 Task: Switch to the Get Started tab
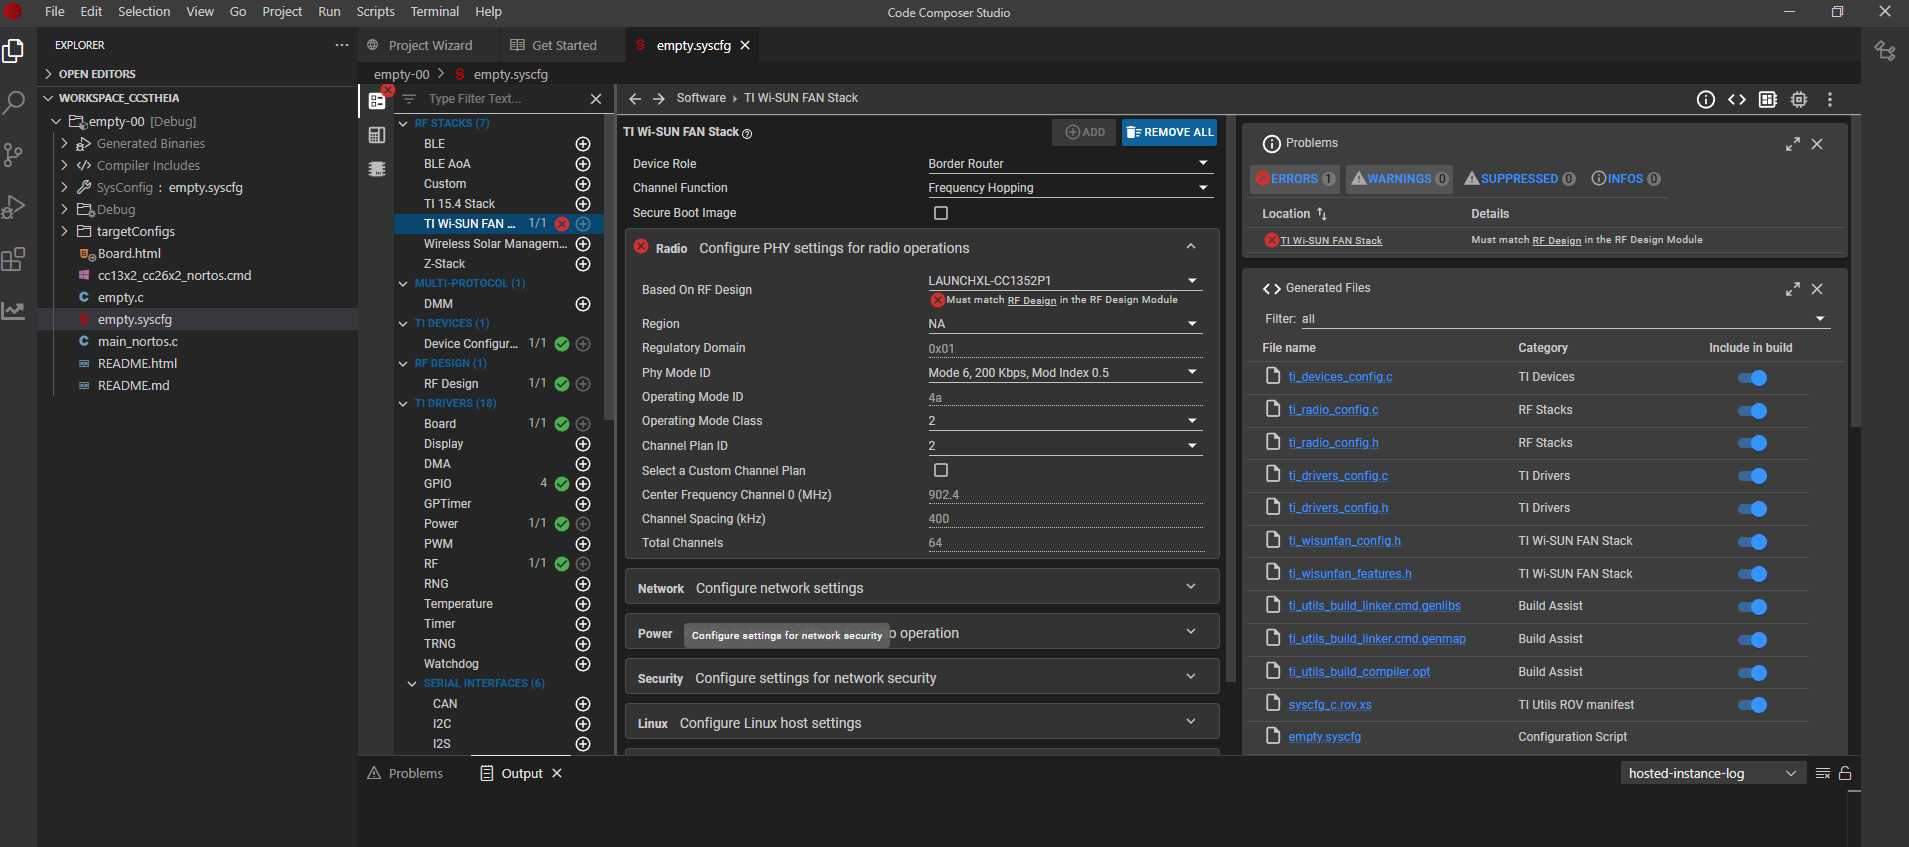point(563,46)
